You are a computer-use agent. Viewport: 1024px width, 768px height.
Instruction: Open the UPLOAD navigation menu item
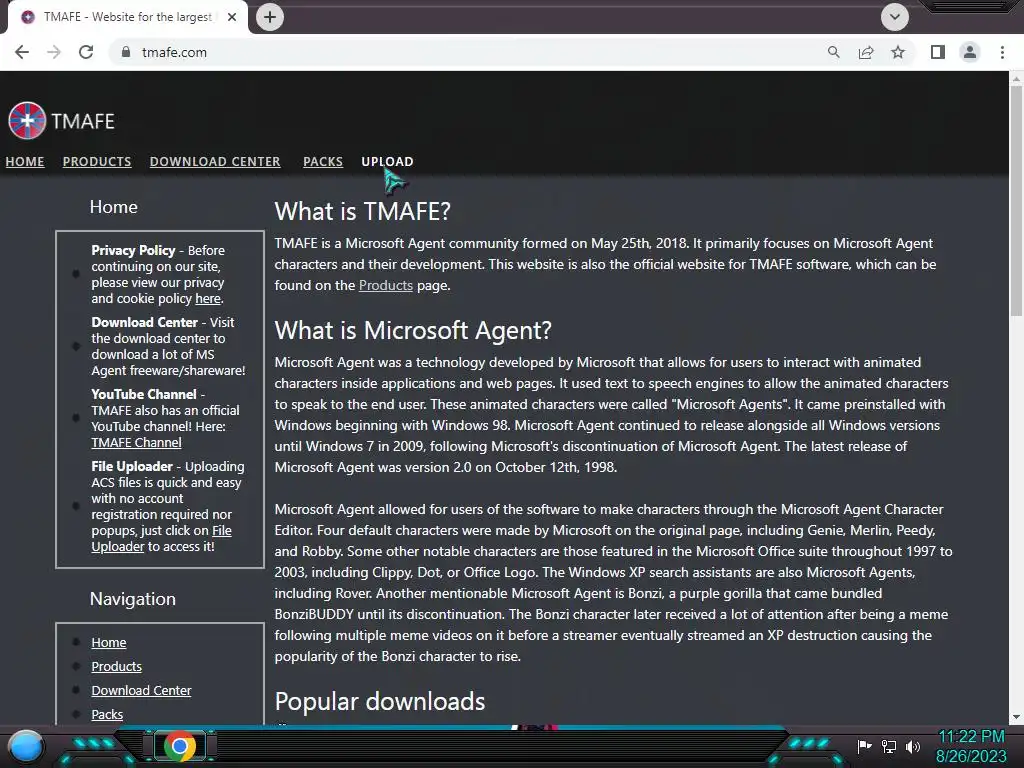click(387, 161)
